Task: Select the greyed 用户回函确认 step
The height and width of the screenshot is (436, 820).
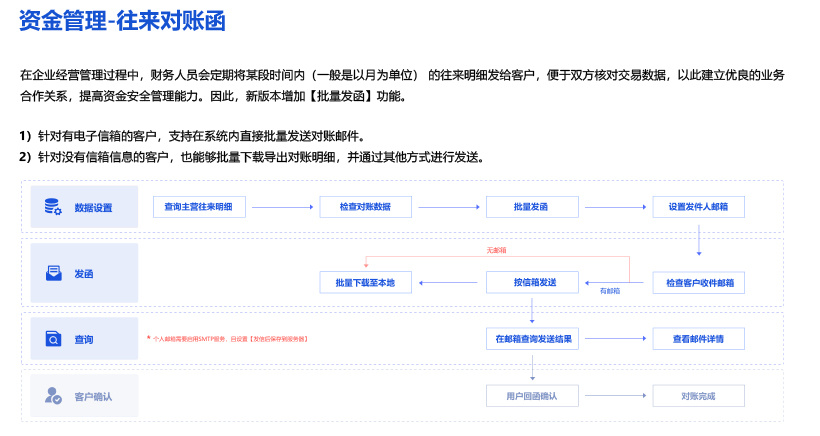Action: [531, 396]
